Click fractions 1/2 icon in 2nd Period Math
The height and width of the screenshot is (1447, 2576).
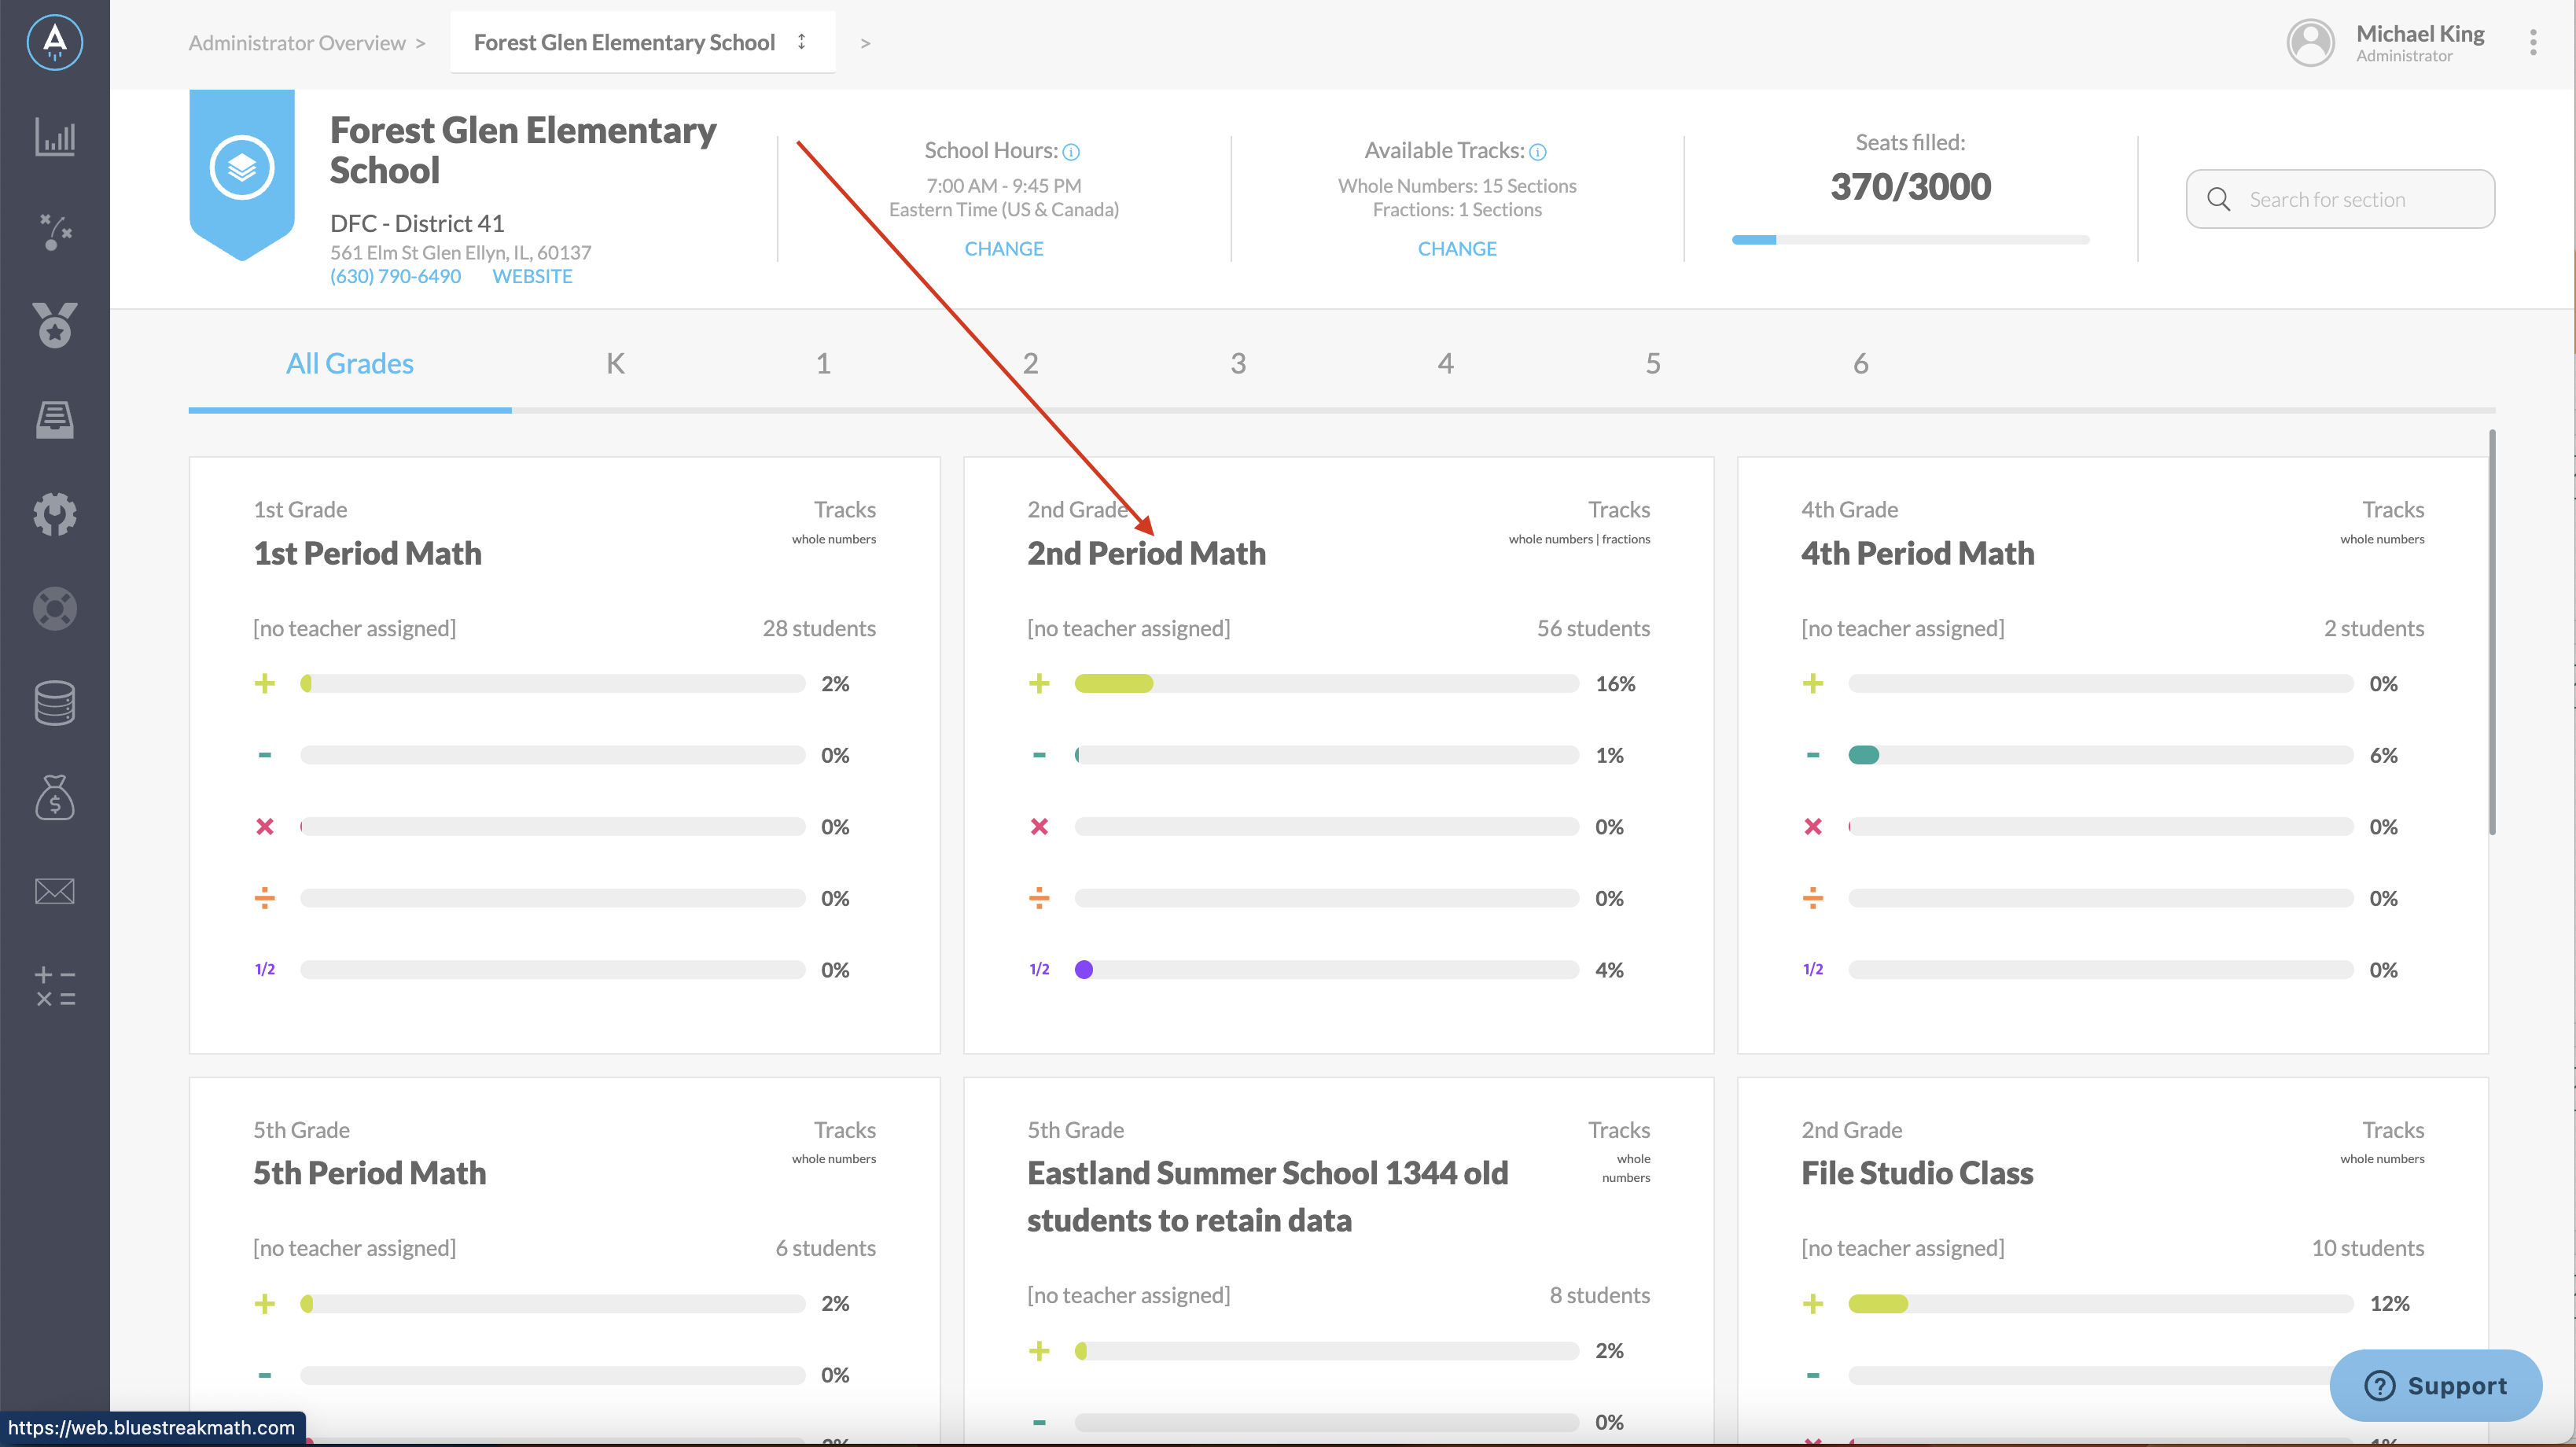(x=1039, y=969)
